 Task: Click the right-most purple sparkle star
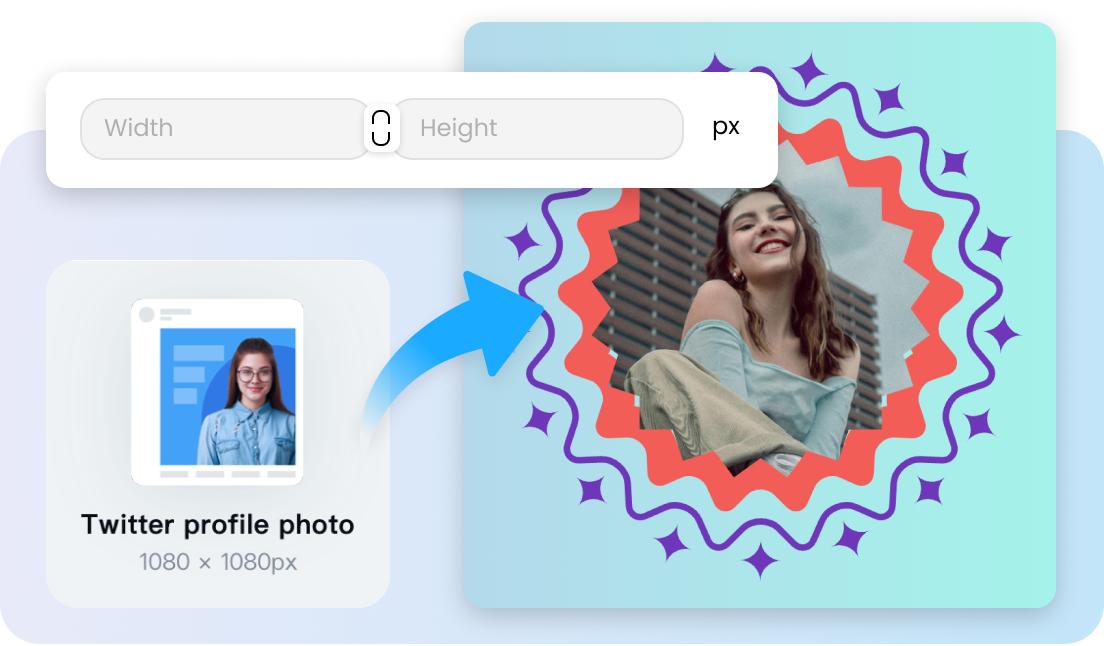coord(1001,333)
